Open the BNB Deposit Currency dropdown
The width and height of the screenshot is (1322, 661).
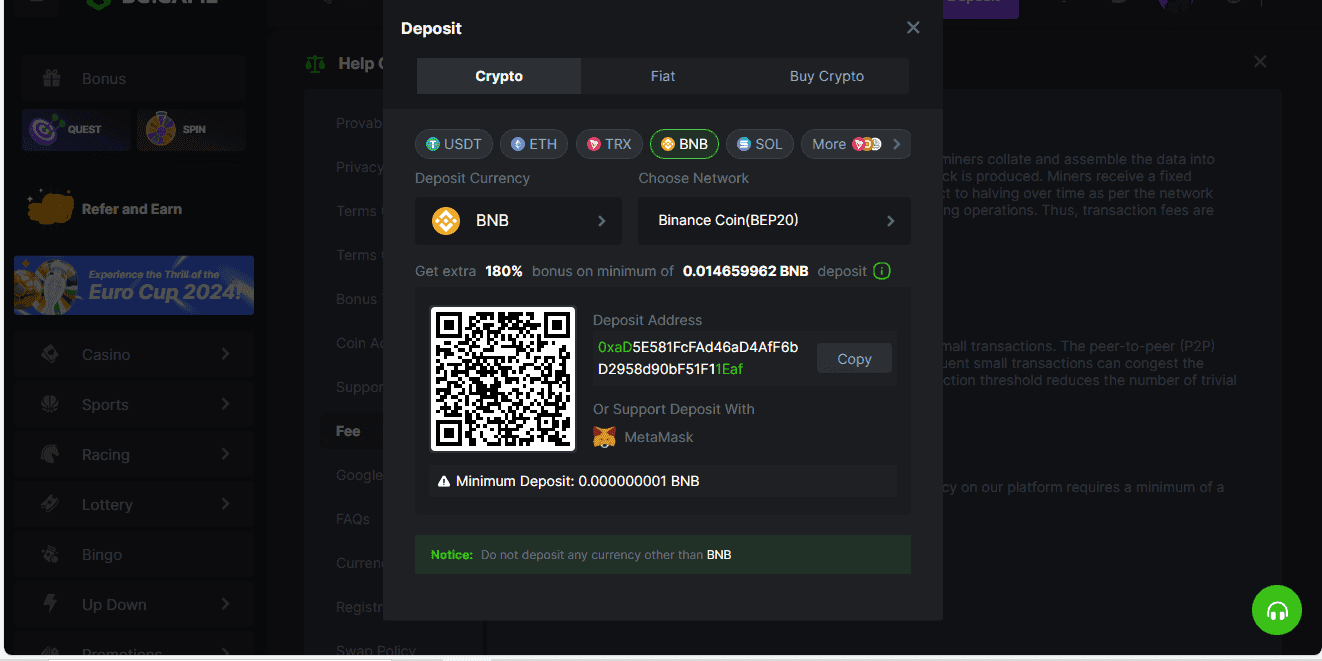[x=518, y=221]
